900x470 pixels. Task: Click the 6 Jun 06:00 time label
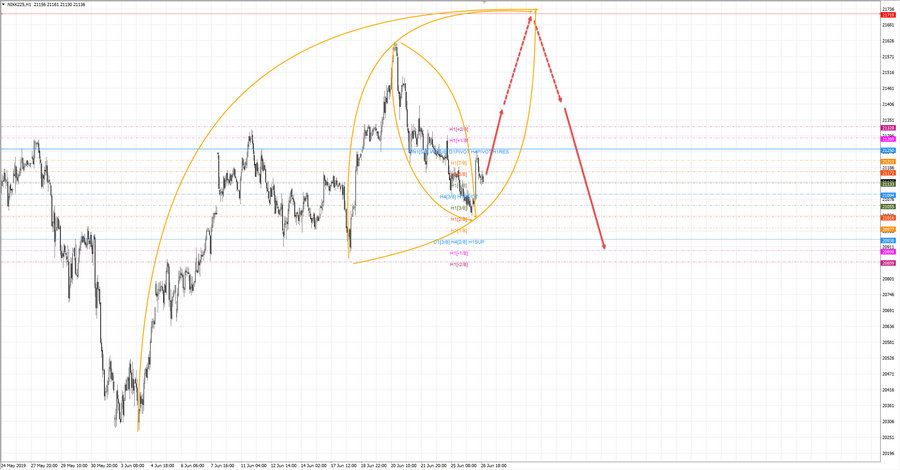(193, 465)
